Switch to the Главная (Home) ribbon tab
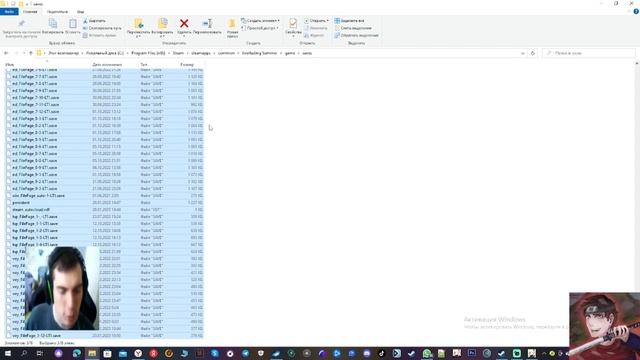Image resolution: width=640 pixels, height=360 pixels. click(x=30, y=12)
